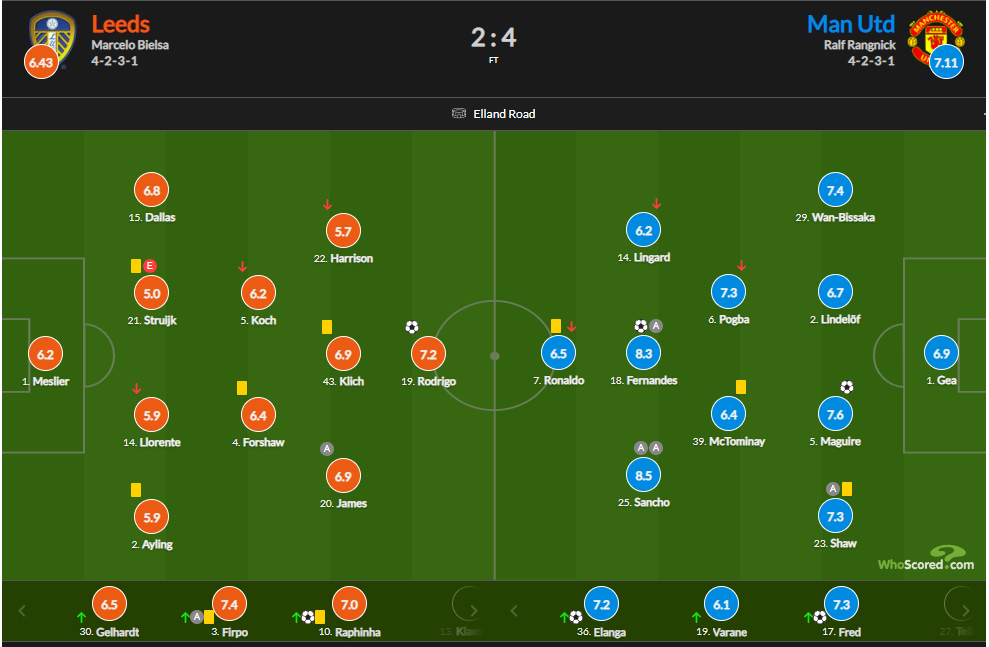Open the Leeds team name link

121,24
